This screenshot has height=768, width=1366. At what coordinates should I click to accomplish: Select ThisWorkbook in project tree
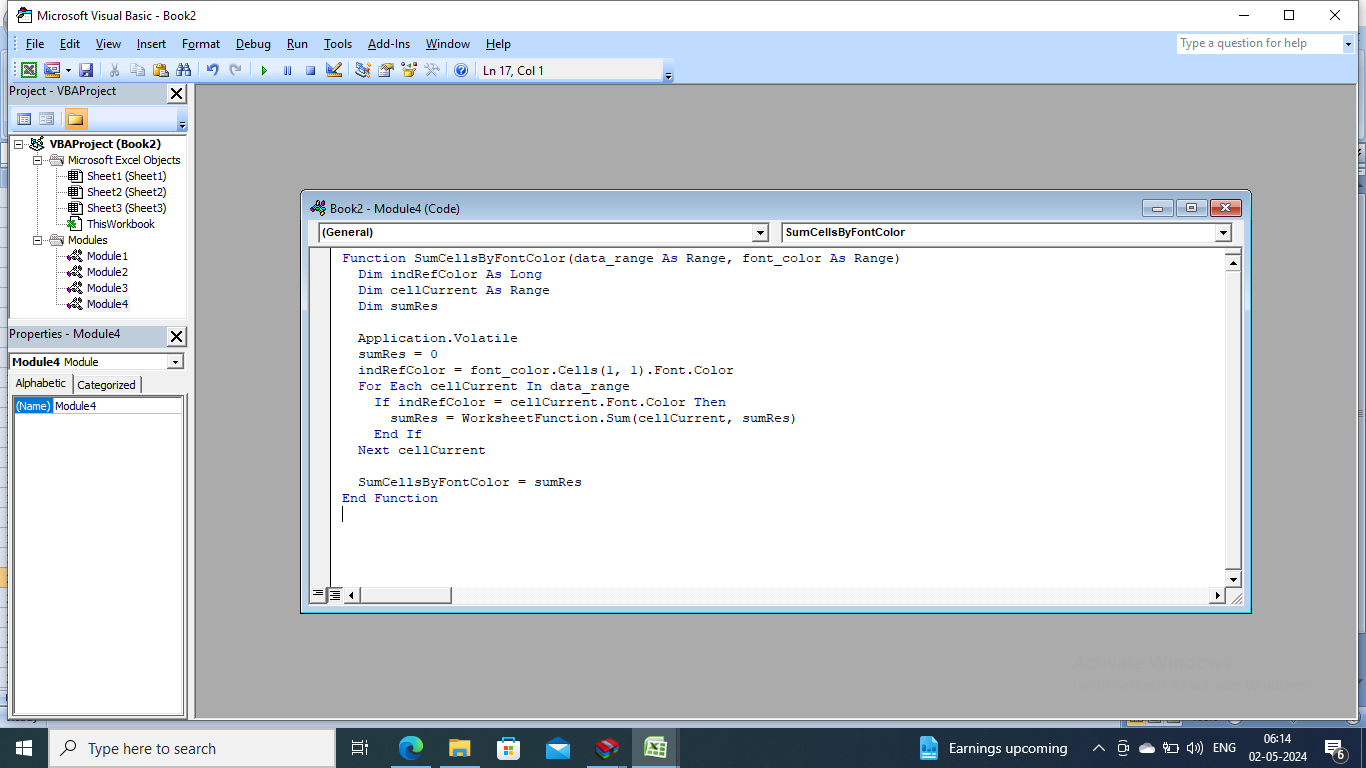pos(120,224)
